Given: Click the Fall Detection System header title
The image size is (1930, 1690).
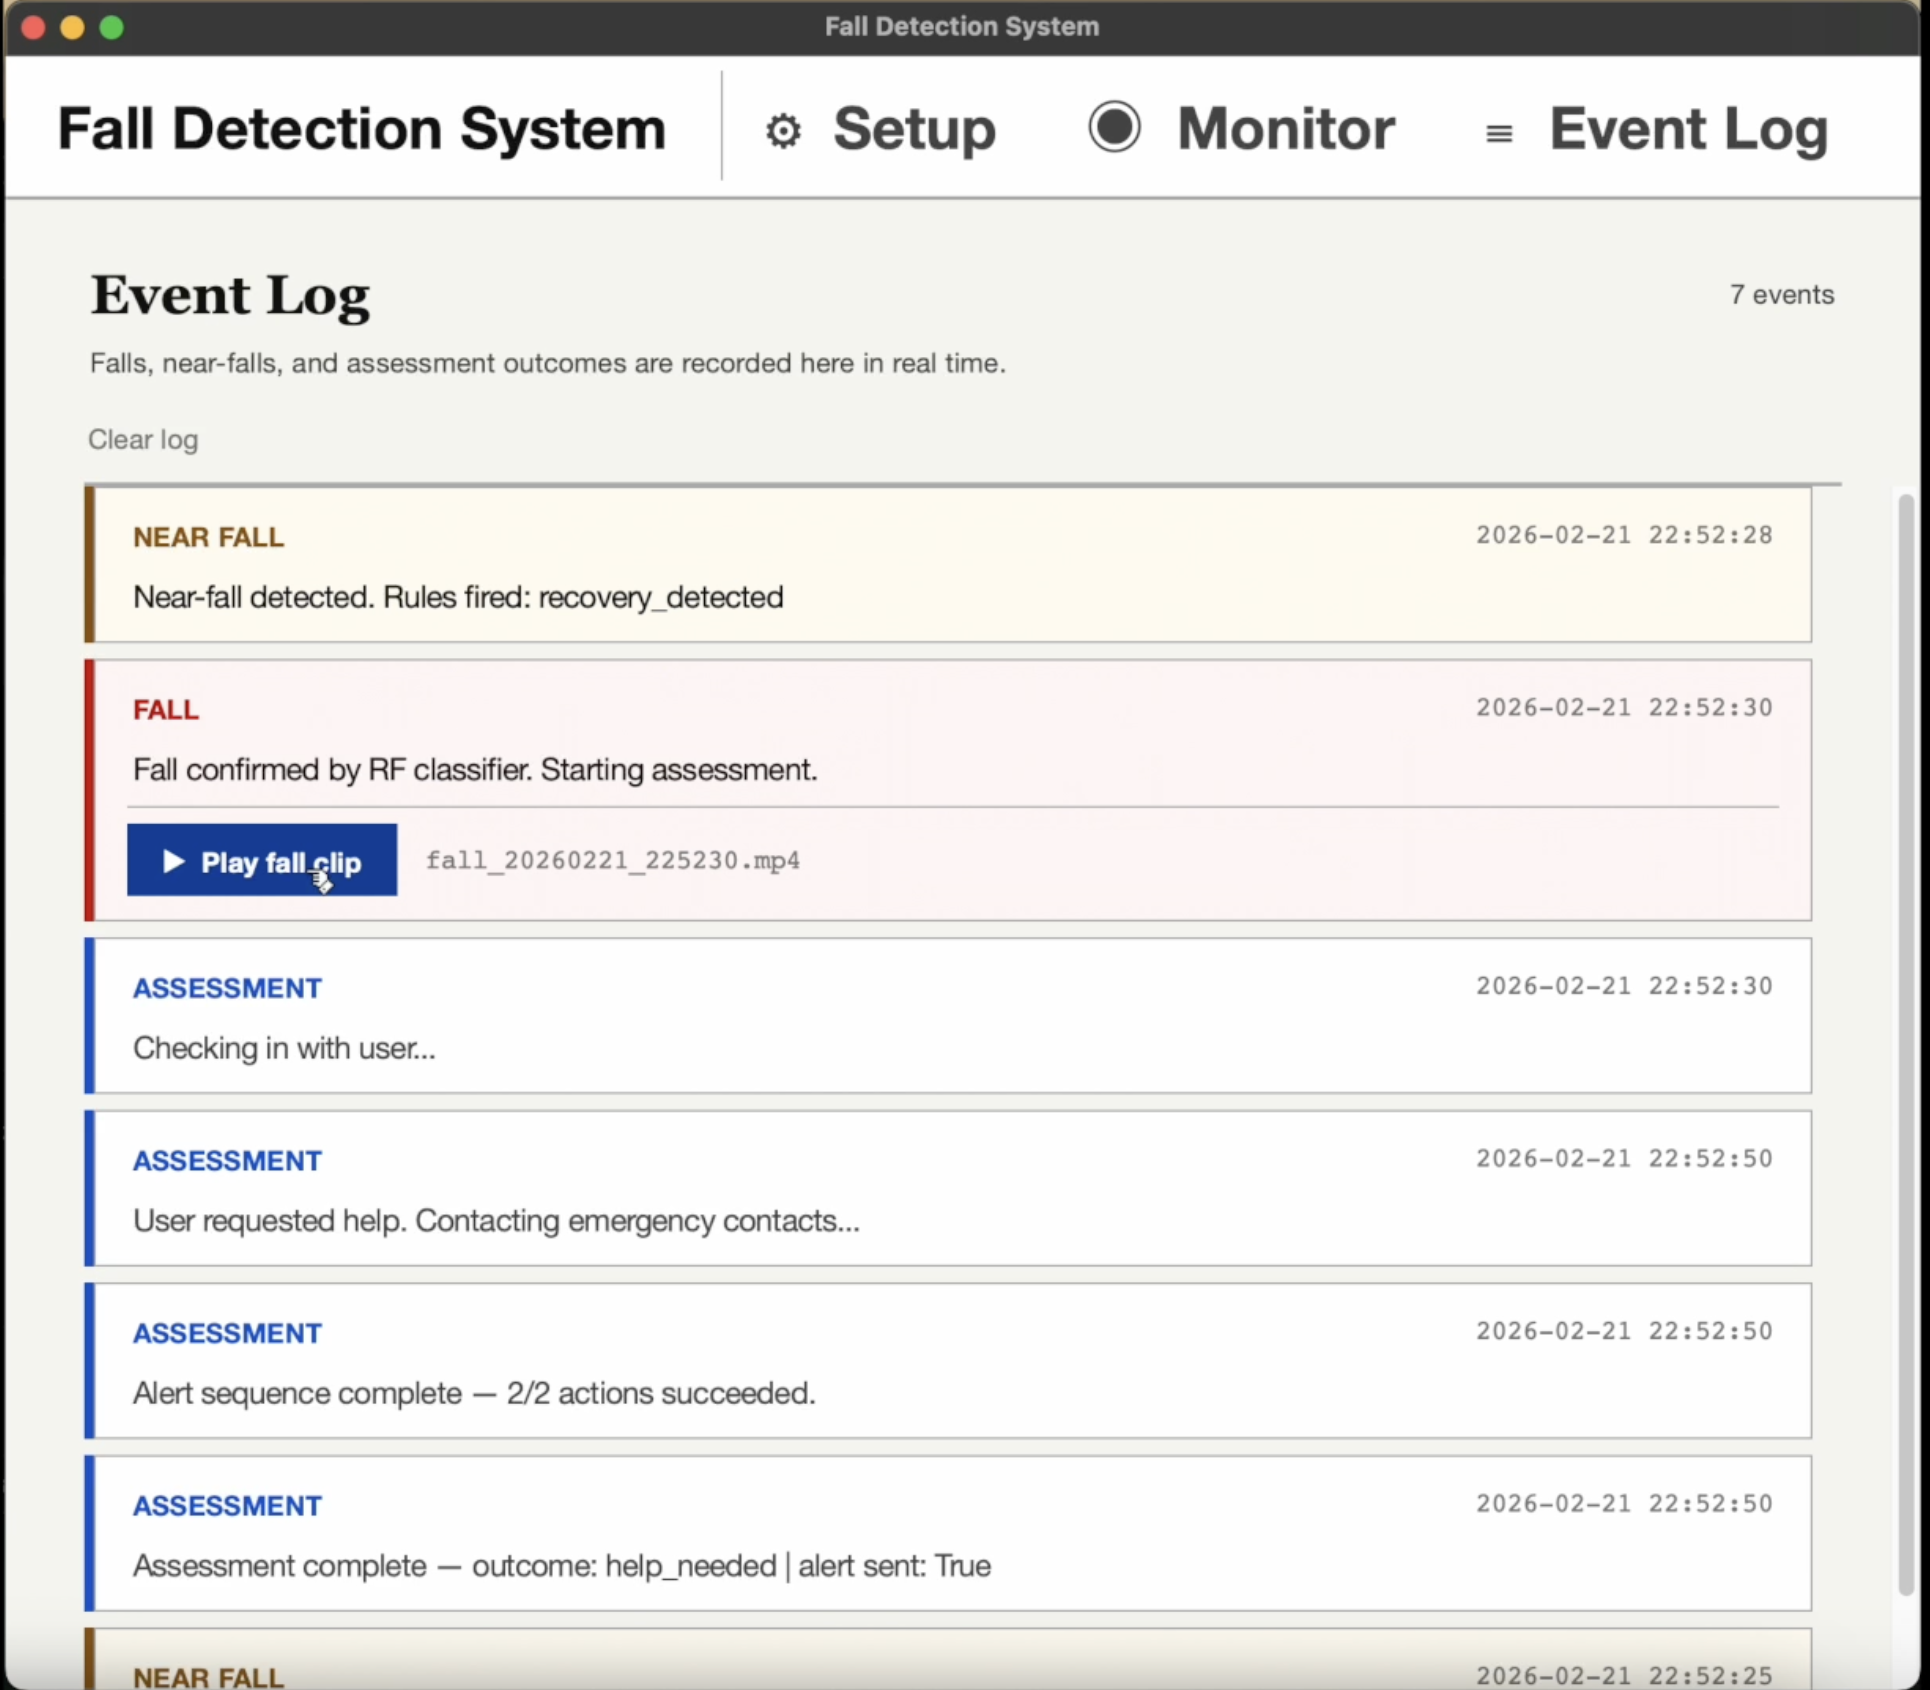Looking at the screenshot, I should tap(361, 129).
